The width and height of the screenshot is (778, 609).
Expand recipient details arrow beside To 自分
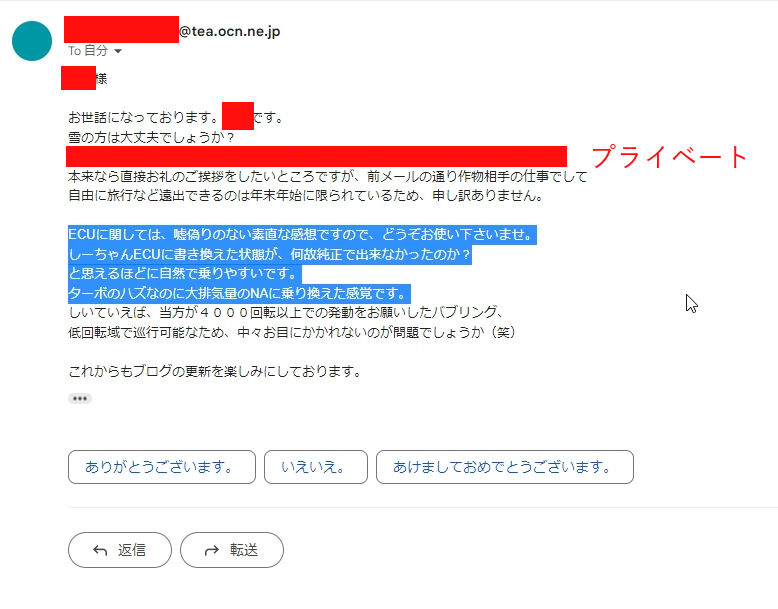[x=118, y=51]
